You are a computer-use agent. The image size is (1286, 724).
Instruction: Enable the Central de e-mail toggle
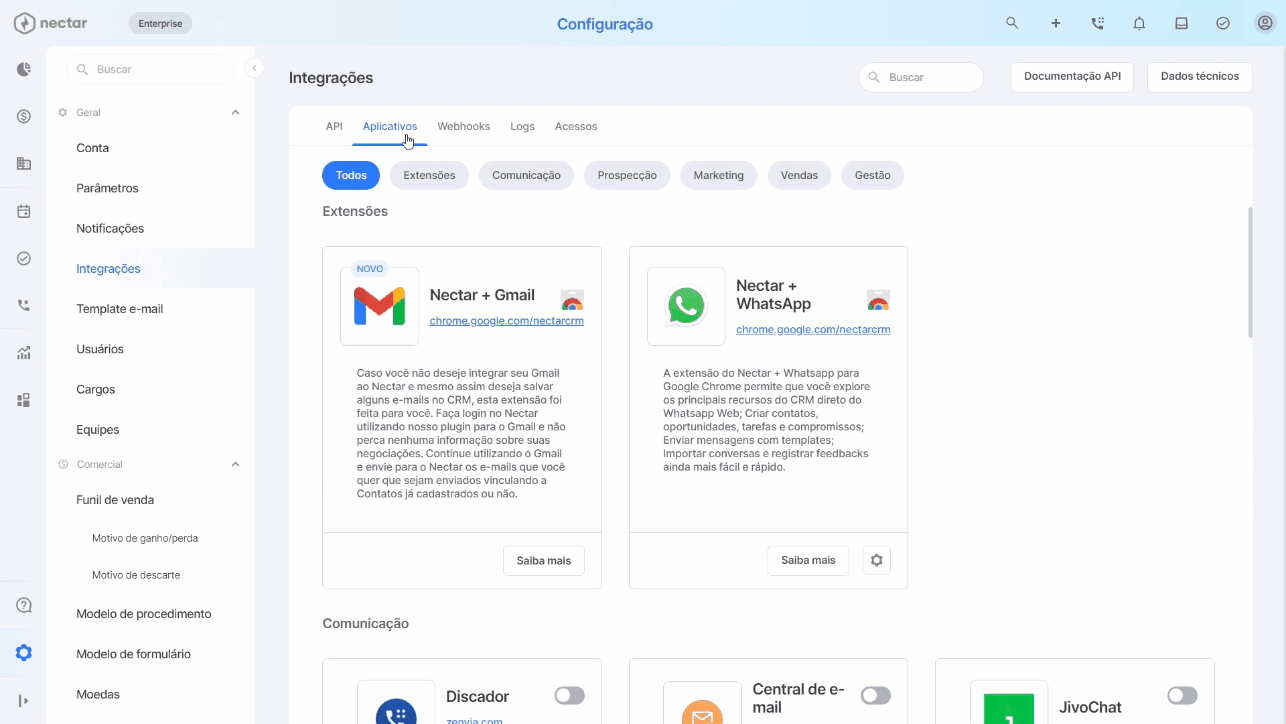875,695
